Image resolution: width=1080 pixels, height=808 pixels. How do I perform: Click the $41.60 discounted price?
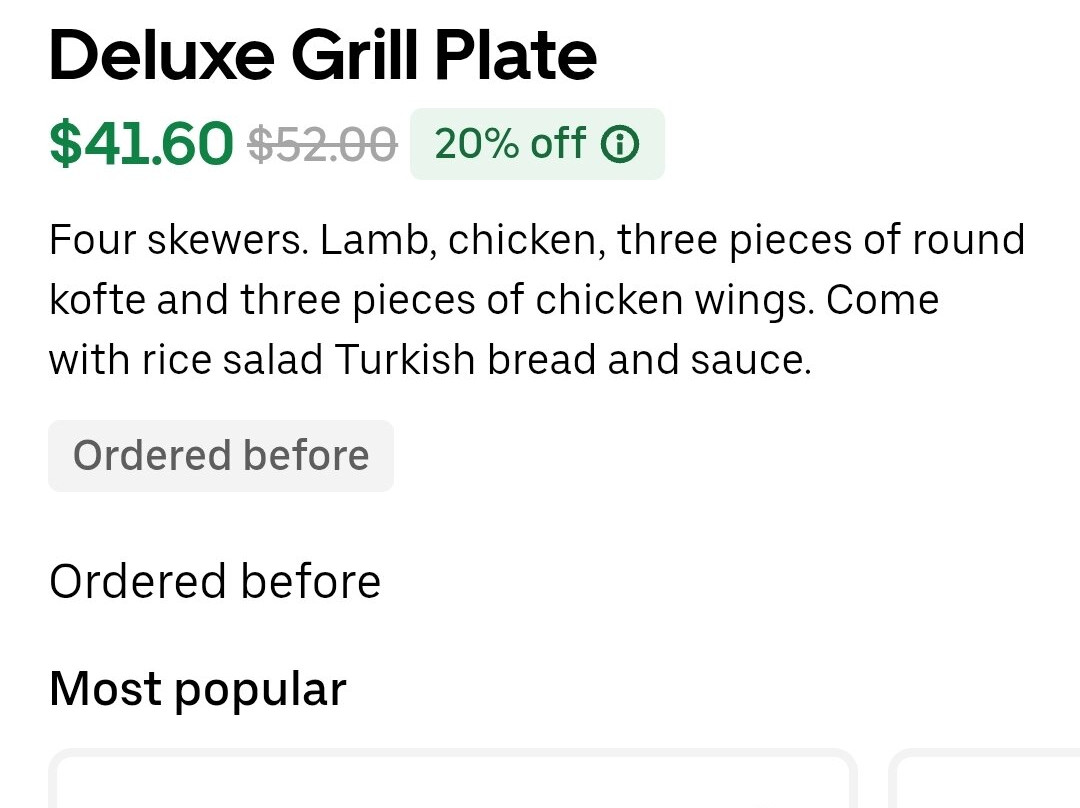pyautogui.click(x=141, y=143)
